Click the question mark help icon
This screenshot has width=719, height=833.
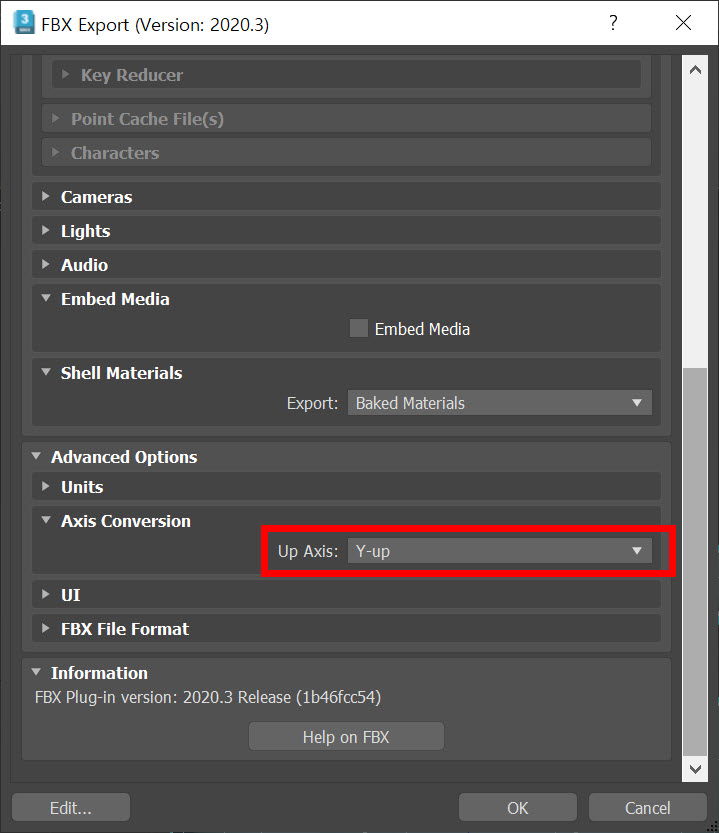point(613,23)
